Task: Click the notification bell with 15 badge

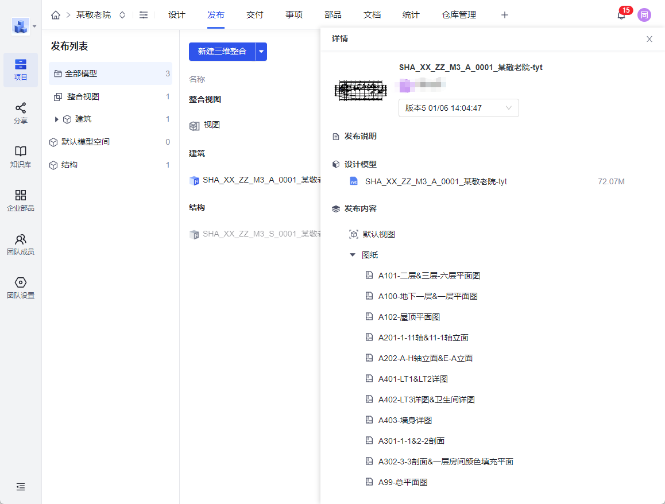Action: (621, 15)
